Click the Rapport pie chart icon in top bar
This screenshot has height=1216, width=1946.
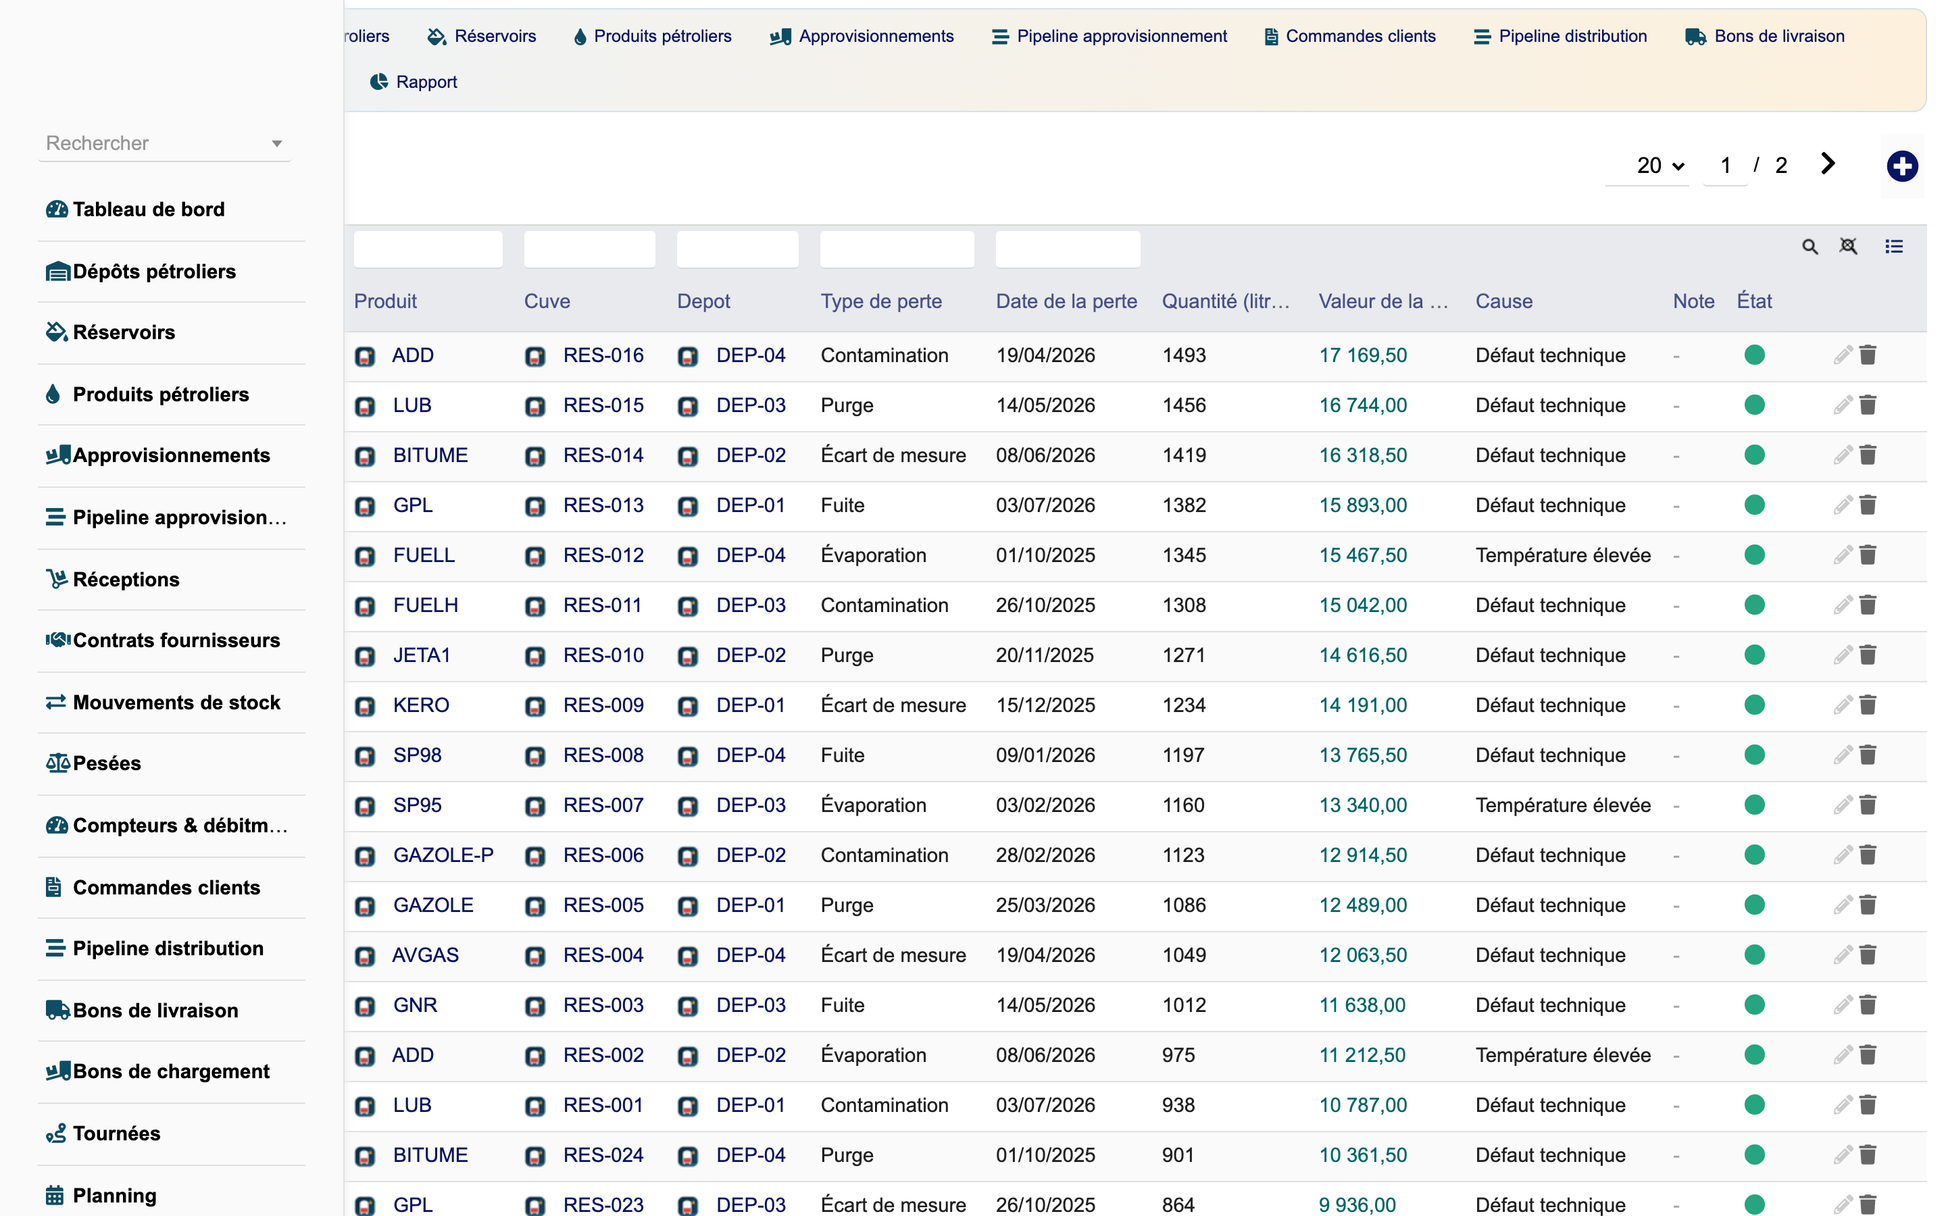[378, 82]
